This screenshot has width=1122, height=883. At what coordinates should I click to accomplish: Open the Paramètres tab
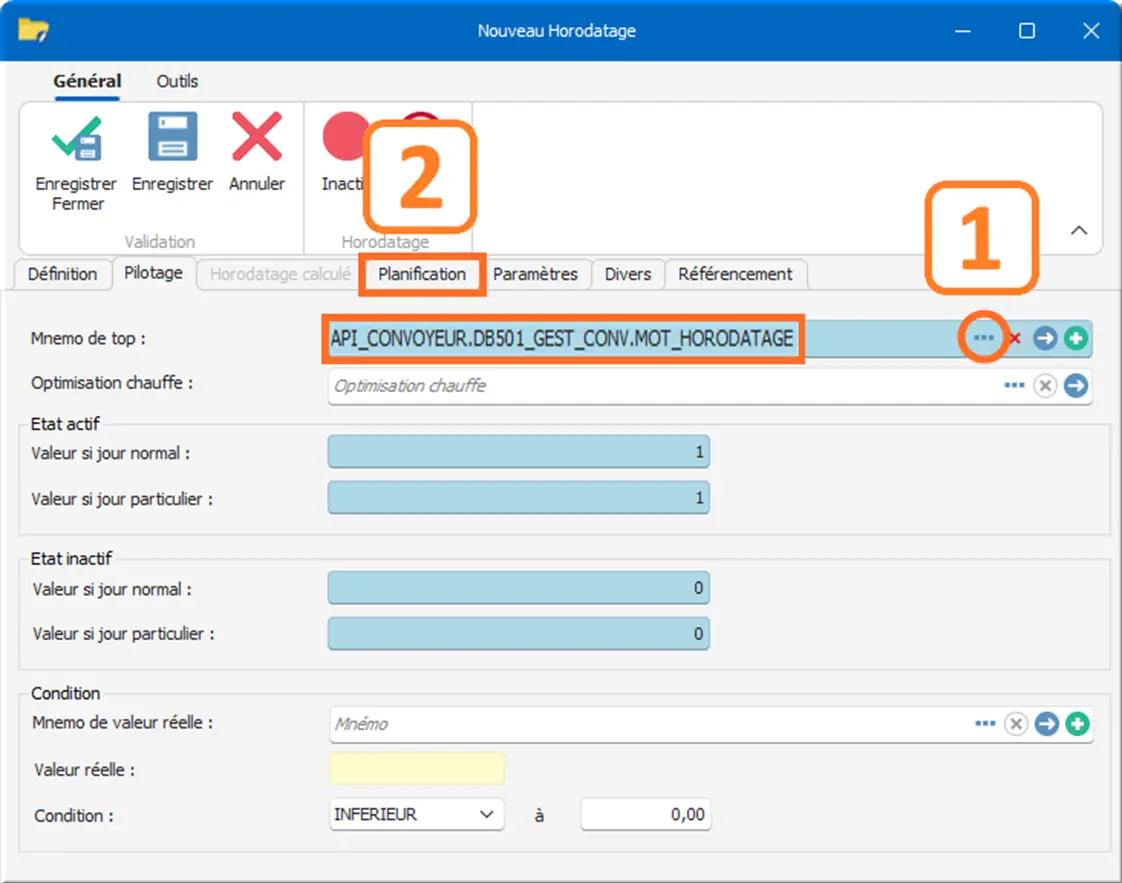click(x=535, y=274)
